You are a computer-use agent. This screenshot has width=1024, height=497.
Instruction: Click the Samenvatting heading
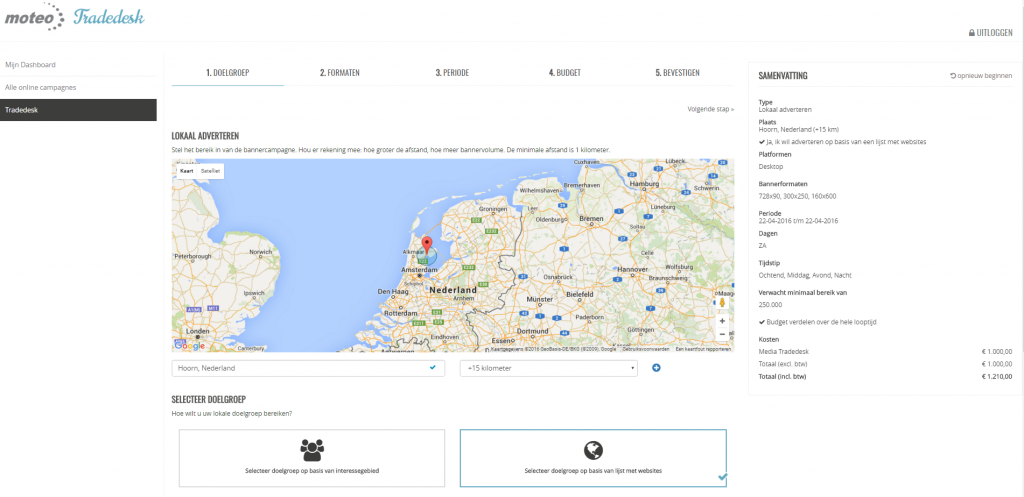pos(782,76)
